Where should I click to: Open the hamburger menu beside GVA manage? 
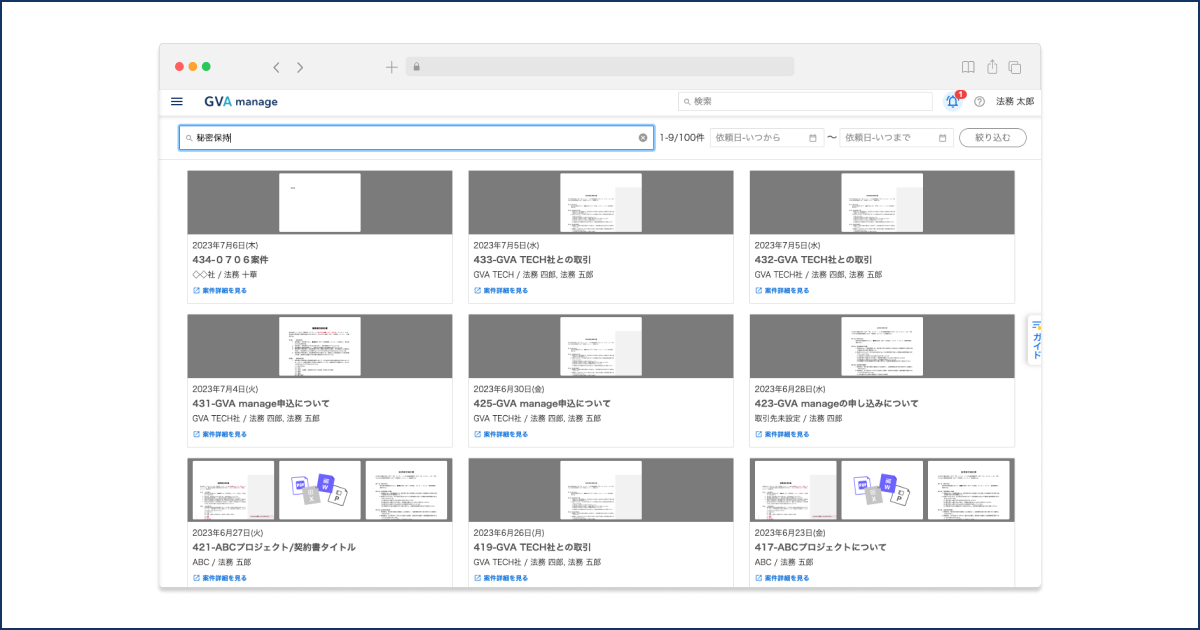click(177, 101)
